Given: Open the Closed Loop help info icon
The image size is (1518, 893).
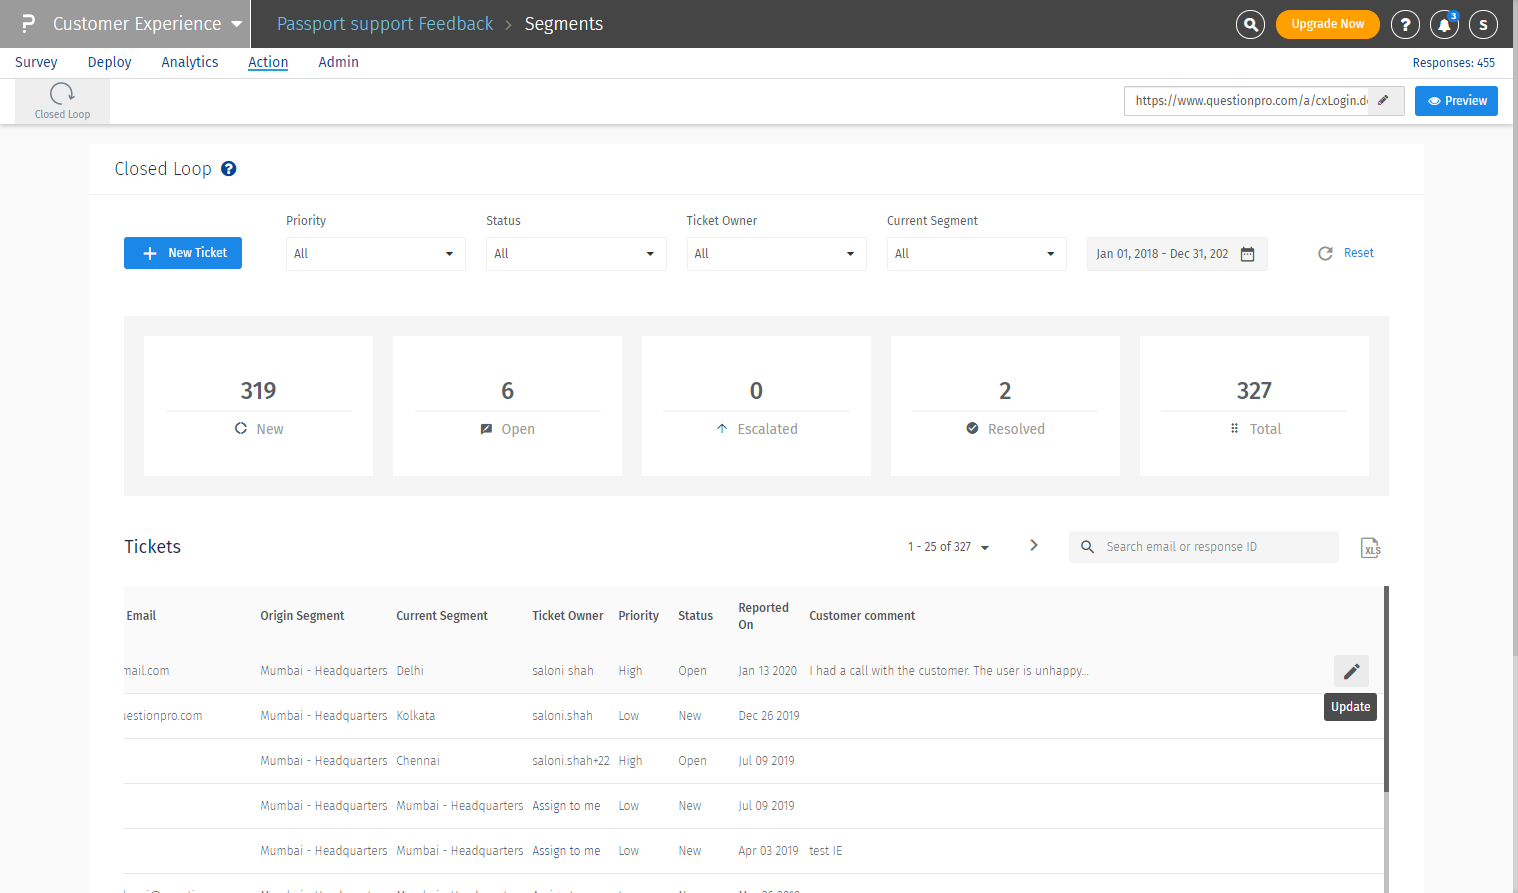Looking at the screenshot, I should [229, 169].
